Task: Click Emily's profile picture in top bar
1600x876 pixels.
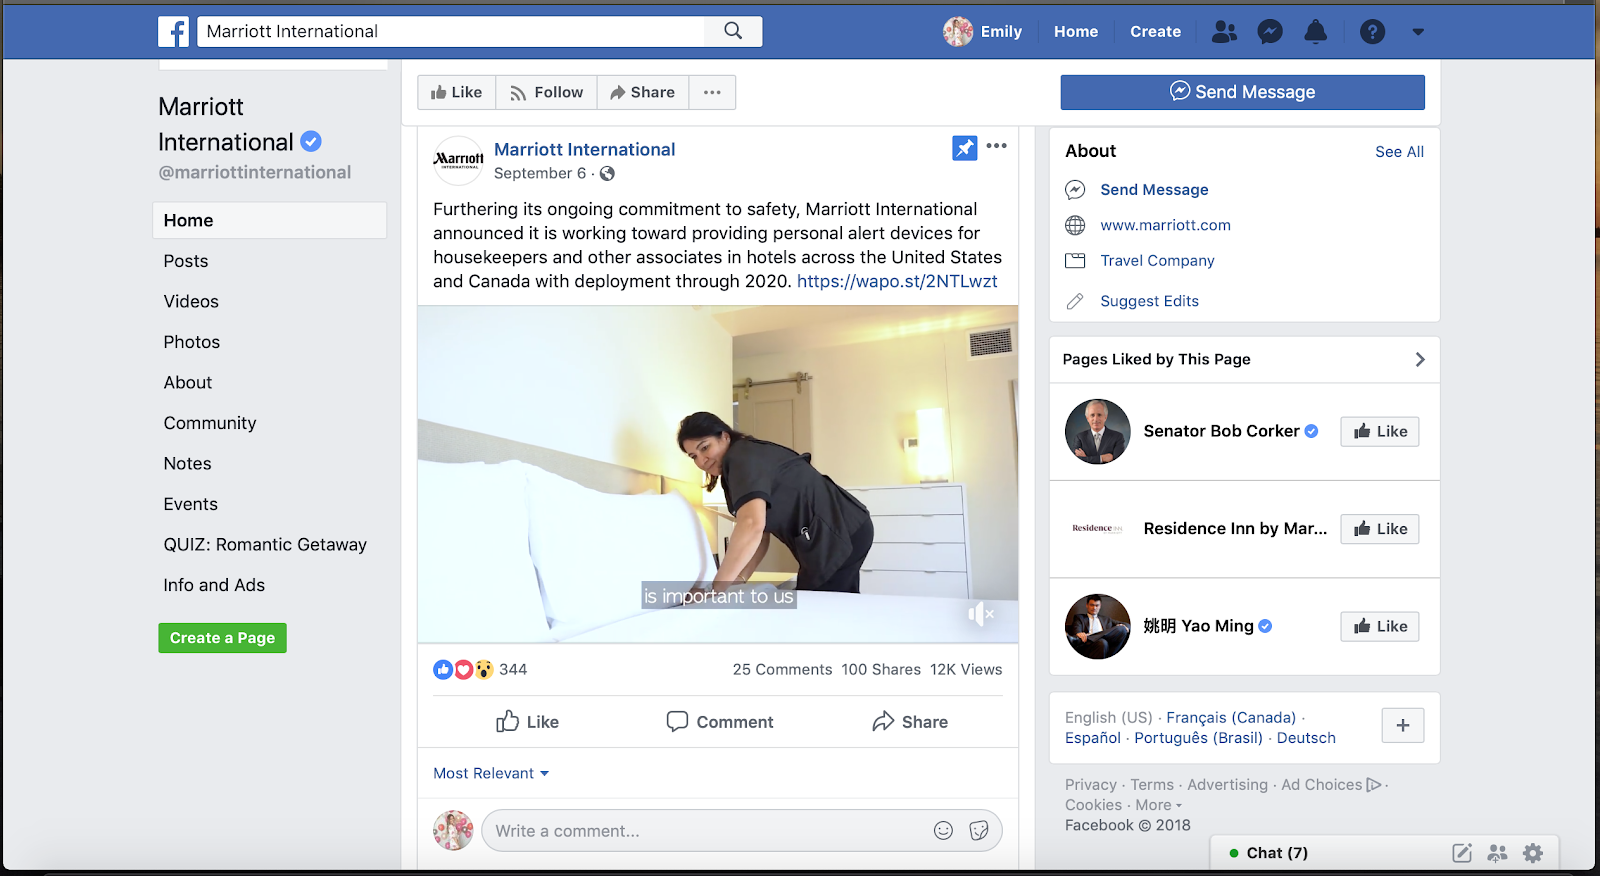Action: pyautogui.click(x=958, y=32)
